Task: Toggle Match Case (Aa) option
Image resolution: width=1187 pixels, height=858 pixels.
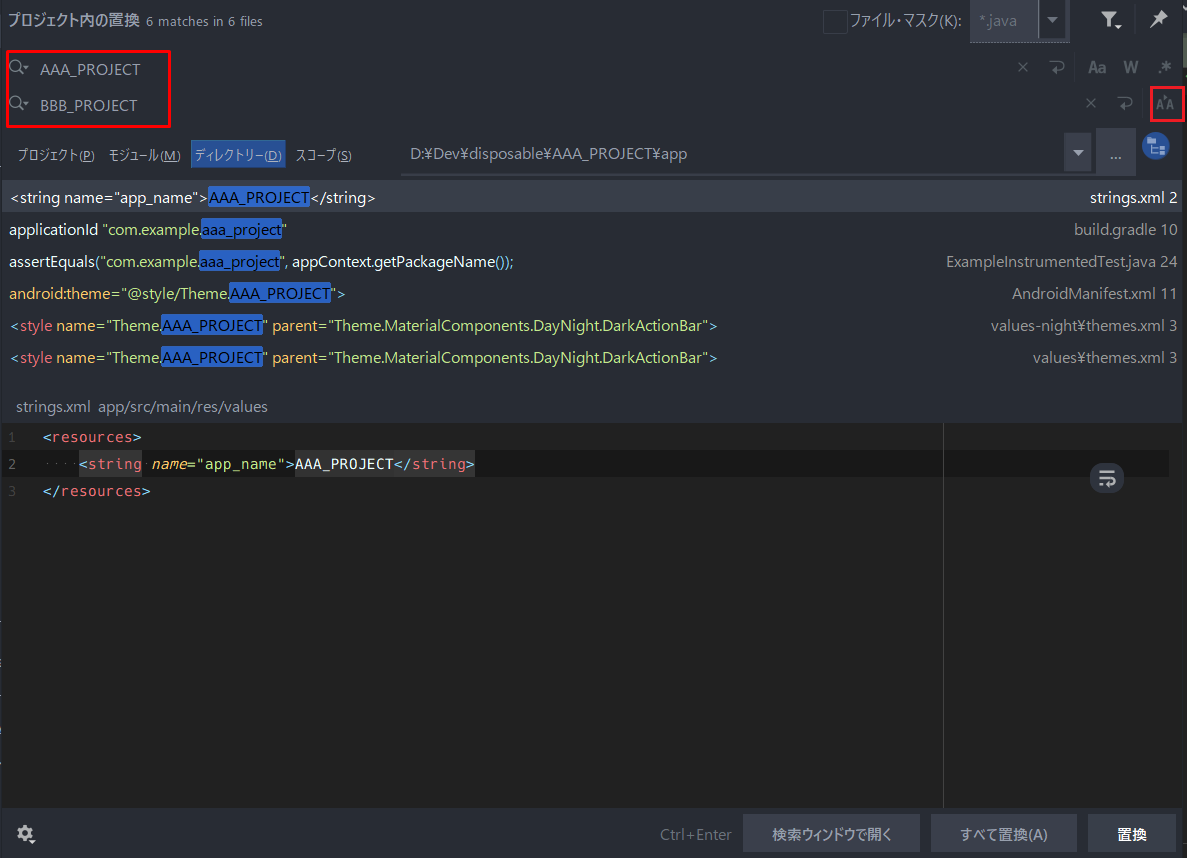Action: [x=1097, y=67]
